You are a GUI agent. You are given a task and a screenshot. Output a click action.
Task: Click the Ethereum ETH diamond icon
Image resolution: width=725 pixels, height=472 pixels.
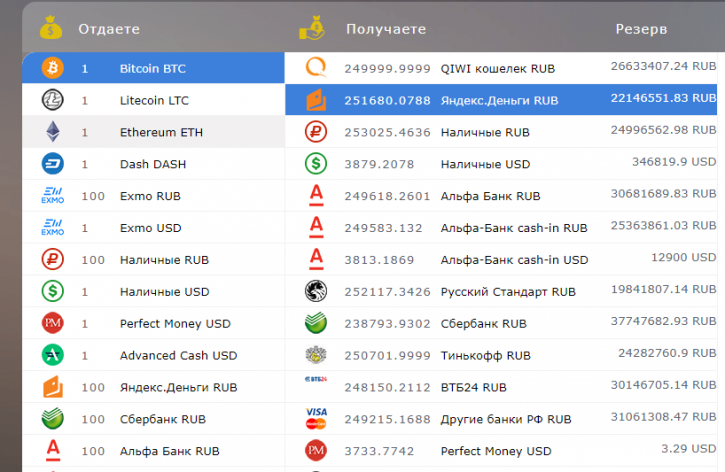pos(53,132)
